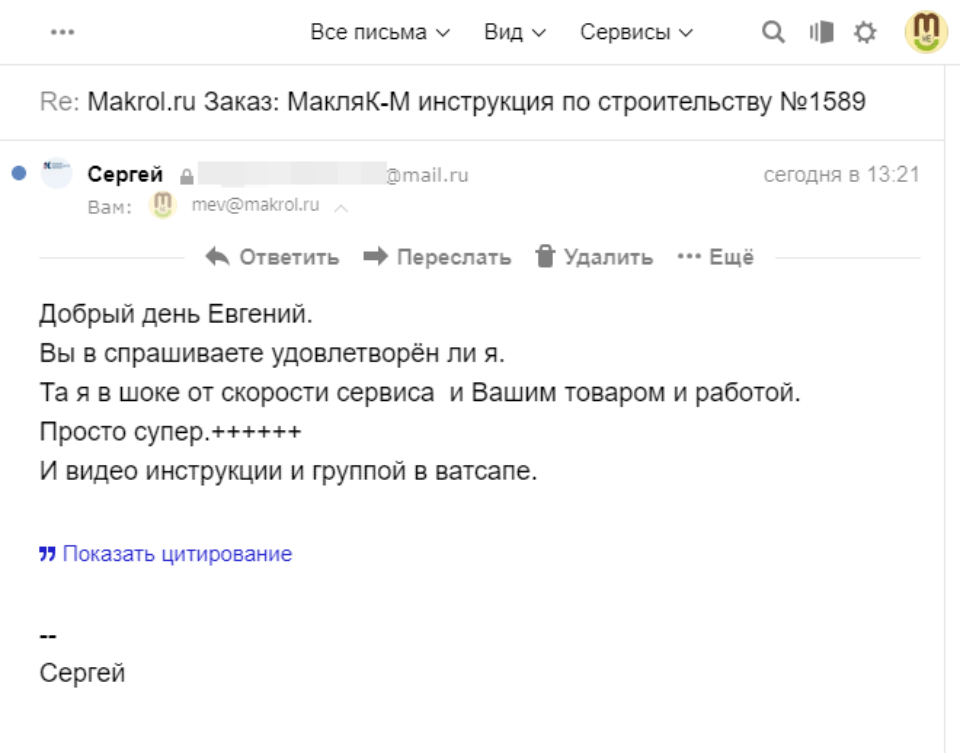This screenshot has width=960, height=753.
Task: Click the layout columns icon beside search
Action: click(821, 33)
